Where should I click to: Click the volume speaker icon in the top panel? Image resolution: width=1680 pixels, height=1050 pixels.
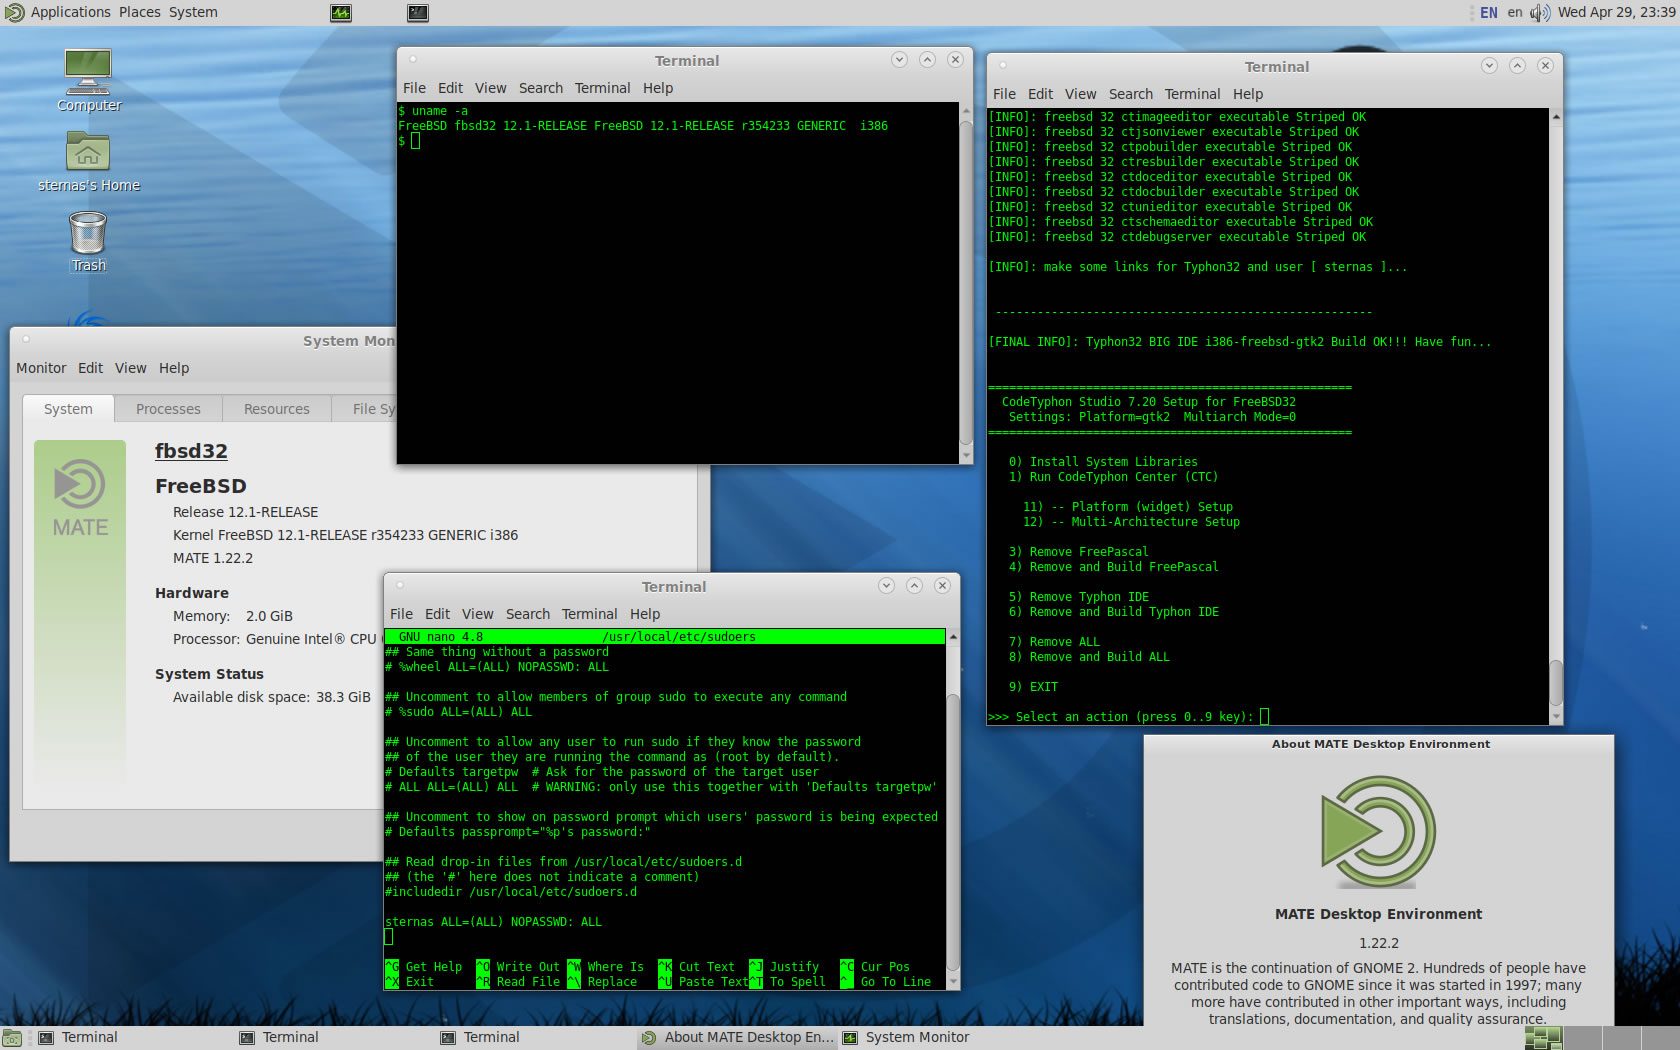[x=1539, y=13]
